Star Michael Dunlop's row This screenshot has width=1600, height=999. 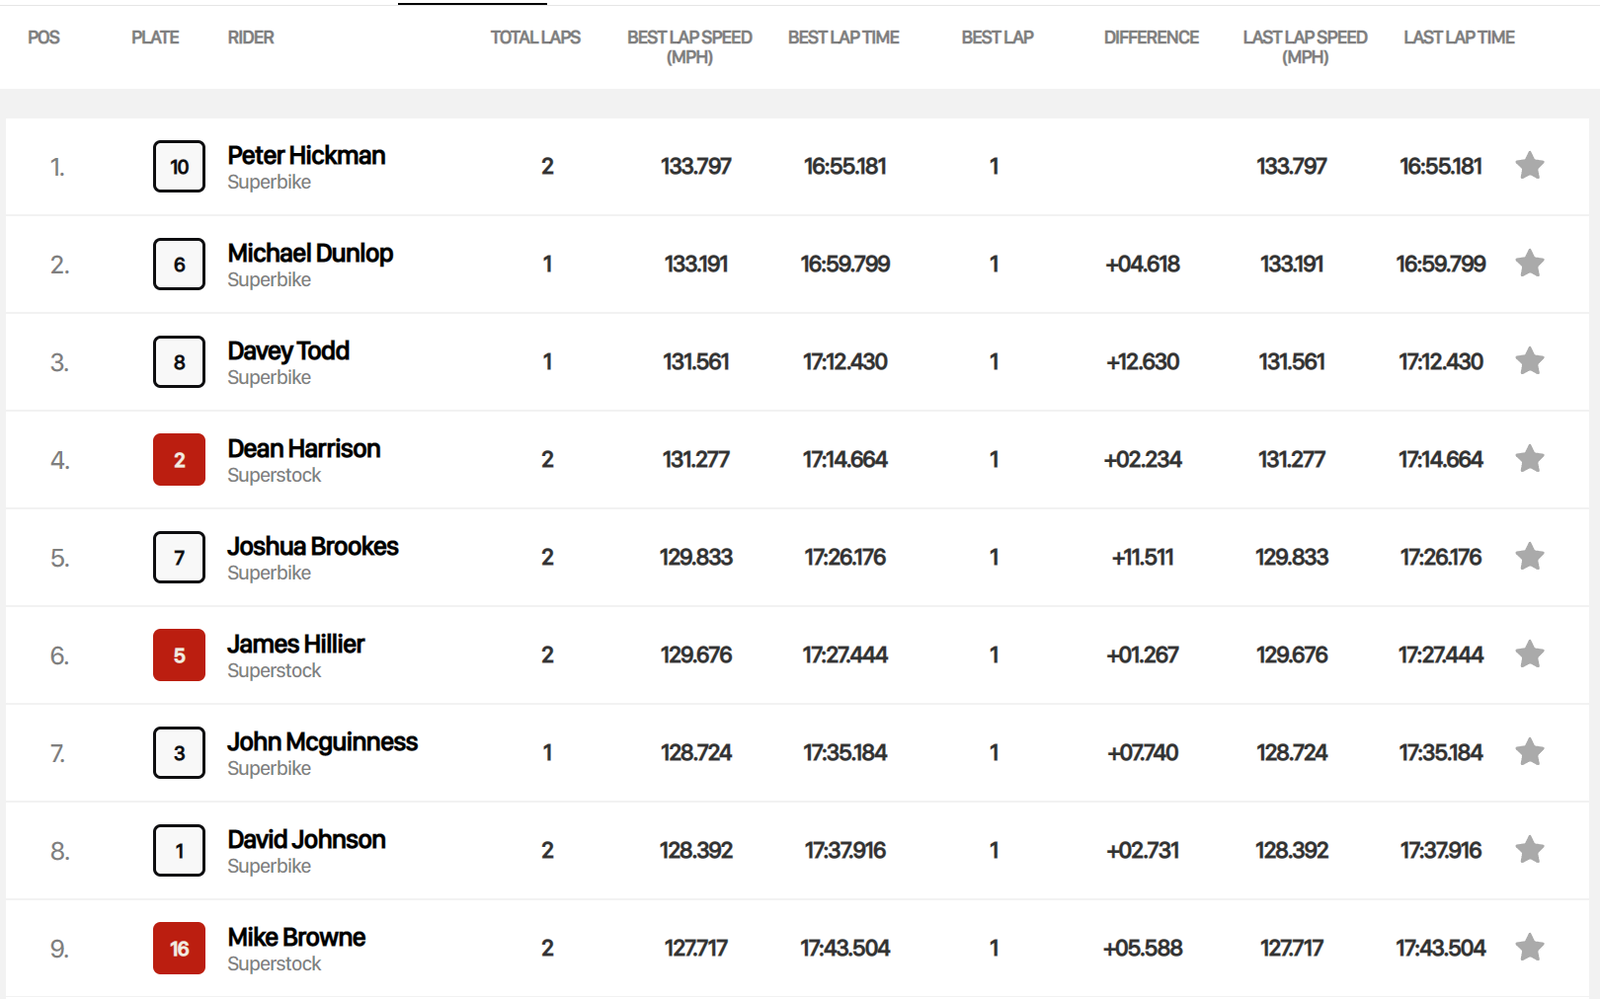1529,264
